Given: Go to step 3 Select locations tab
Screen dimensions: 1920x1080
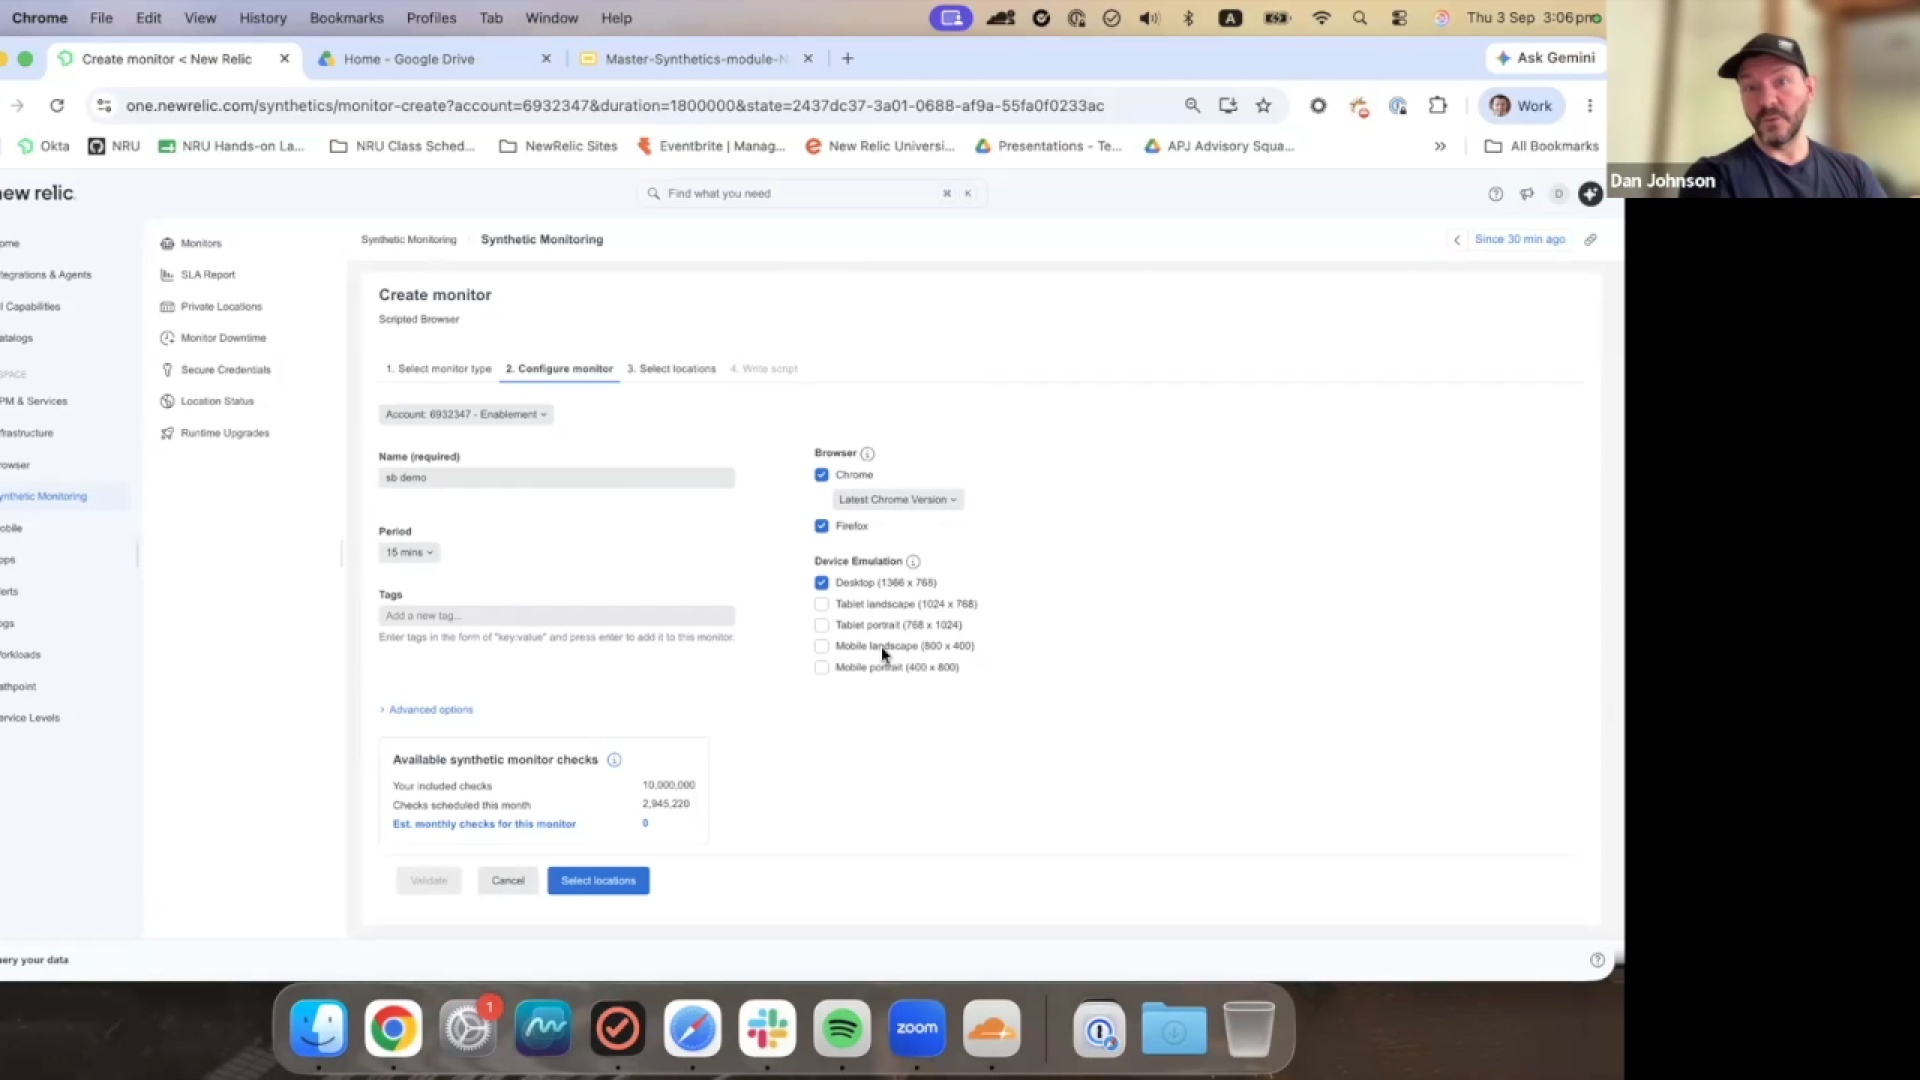Looking at the screenshot, I should (x=672, y=369).
